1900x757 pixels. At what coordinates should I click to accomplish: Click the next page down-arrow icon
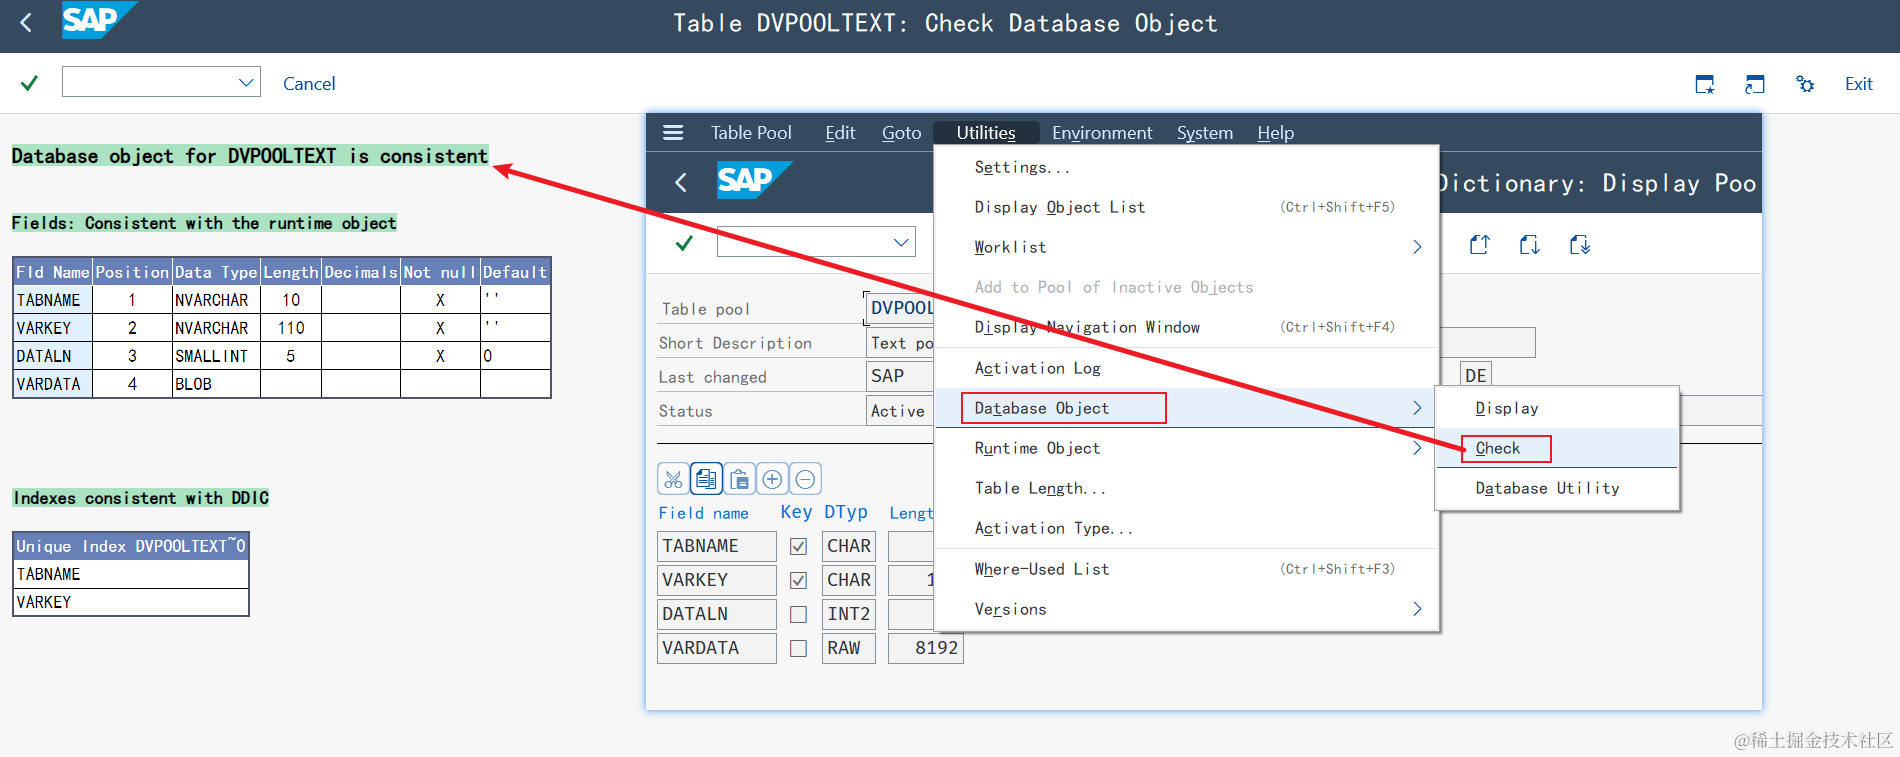(x=1529, y=244)
